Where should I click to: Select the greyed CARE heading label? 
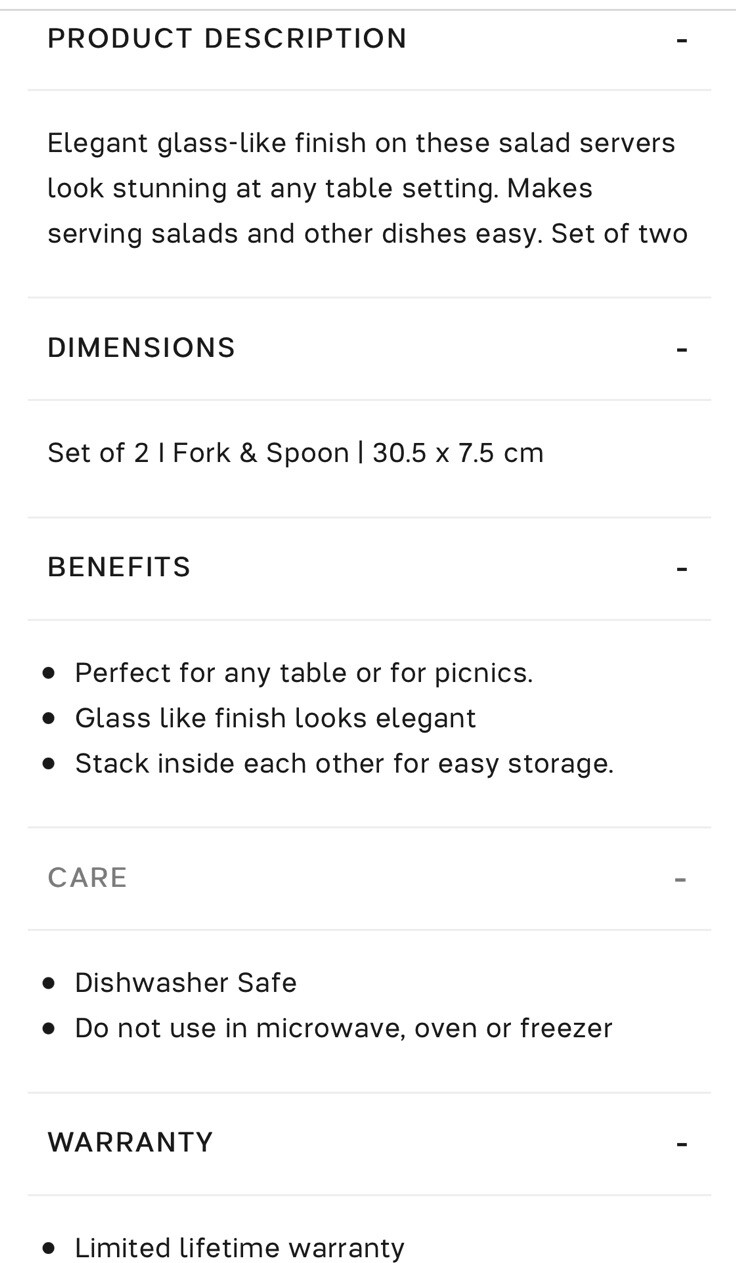[x=87, y=877]
